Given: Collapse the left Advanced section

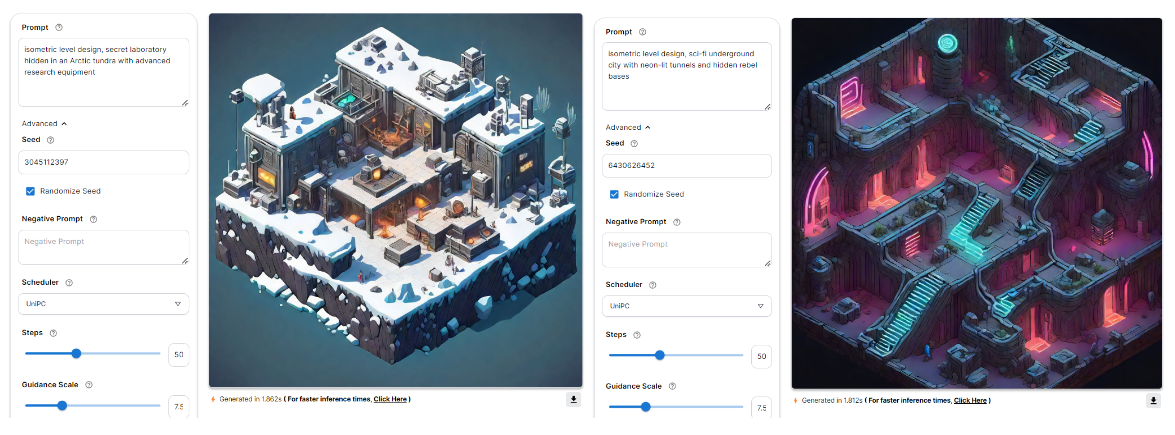Looking at the screenshot, I should pyautogui.click(x=44, y=124).
